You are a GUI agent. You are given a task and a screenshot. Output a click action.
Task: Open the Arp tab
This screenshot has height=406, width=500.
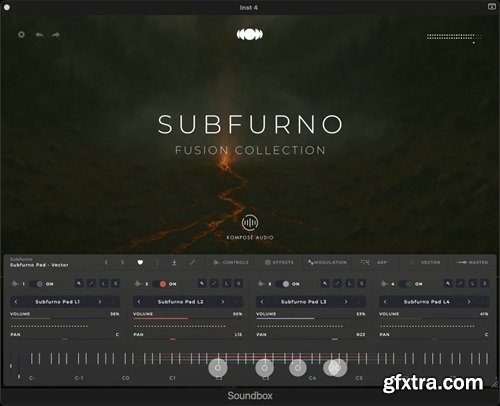pos(374,262)
